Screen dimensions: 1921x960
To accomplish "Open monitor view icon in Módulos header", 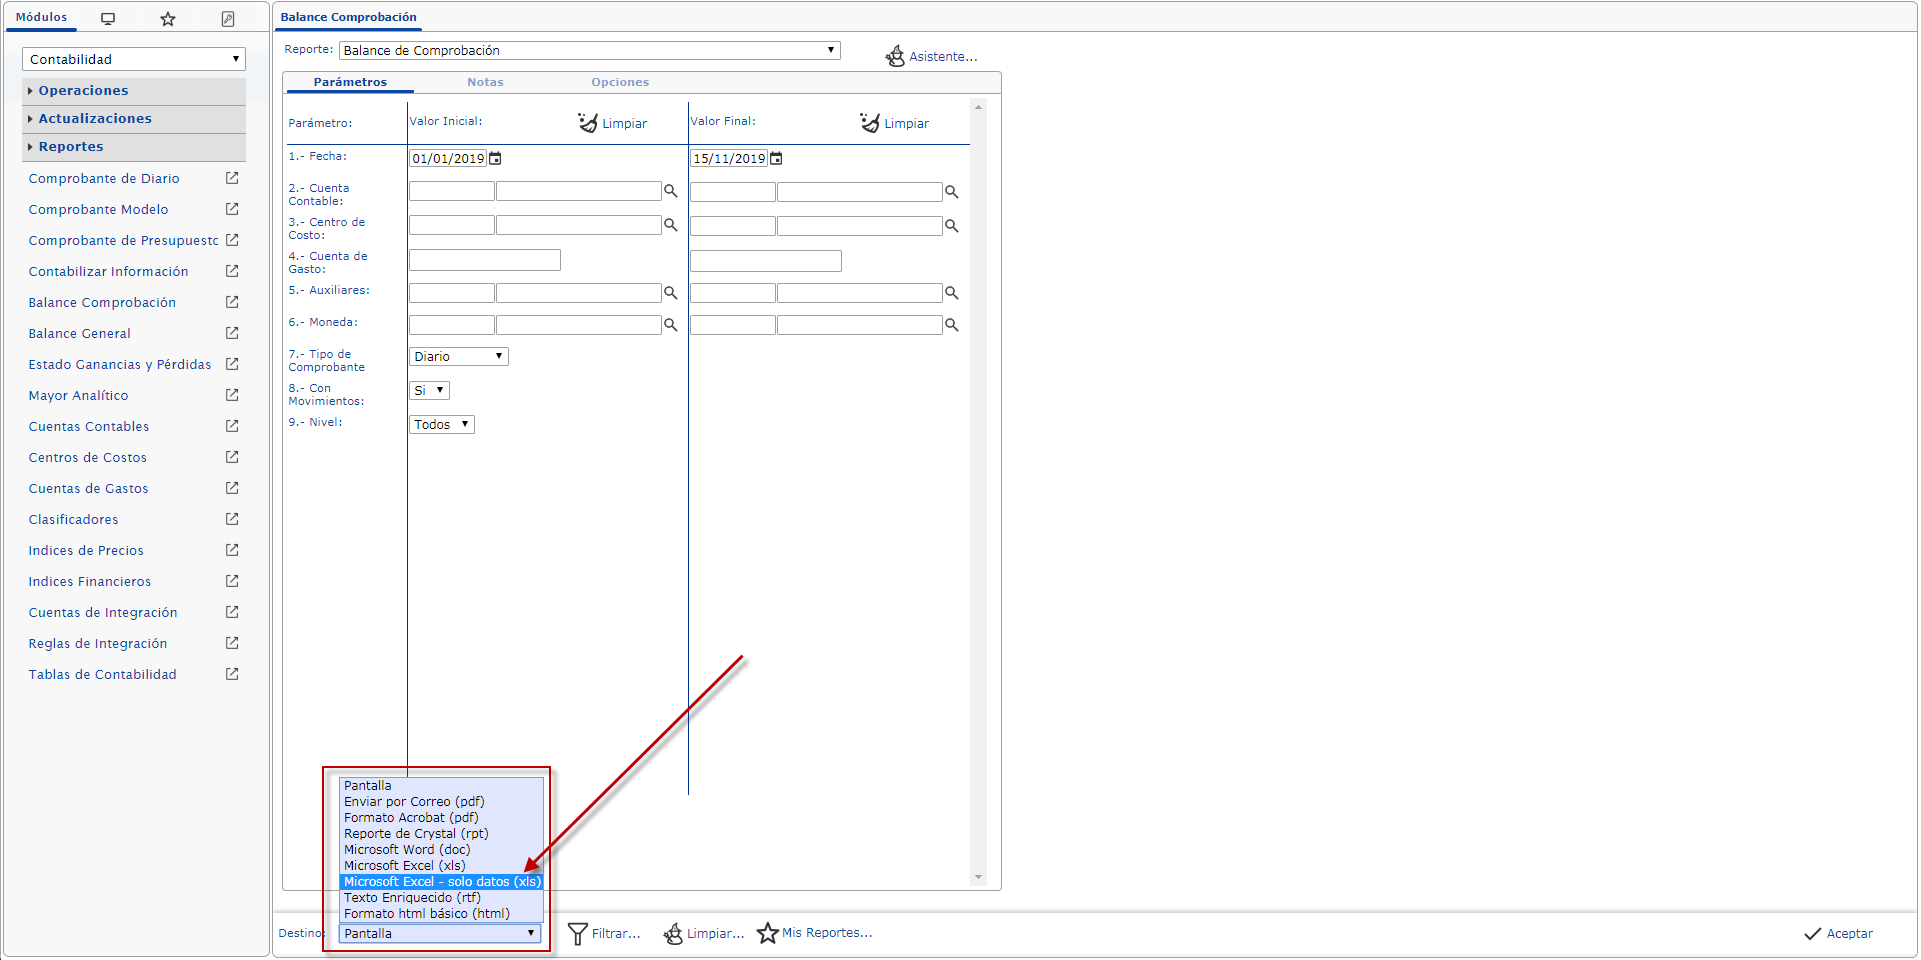I will click(108, 18).
